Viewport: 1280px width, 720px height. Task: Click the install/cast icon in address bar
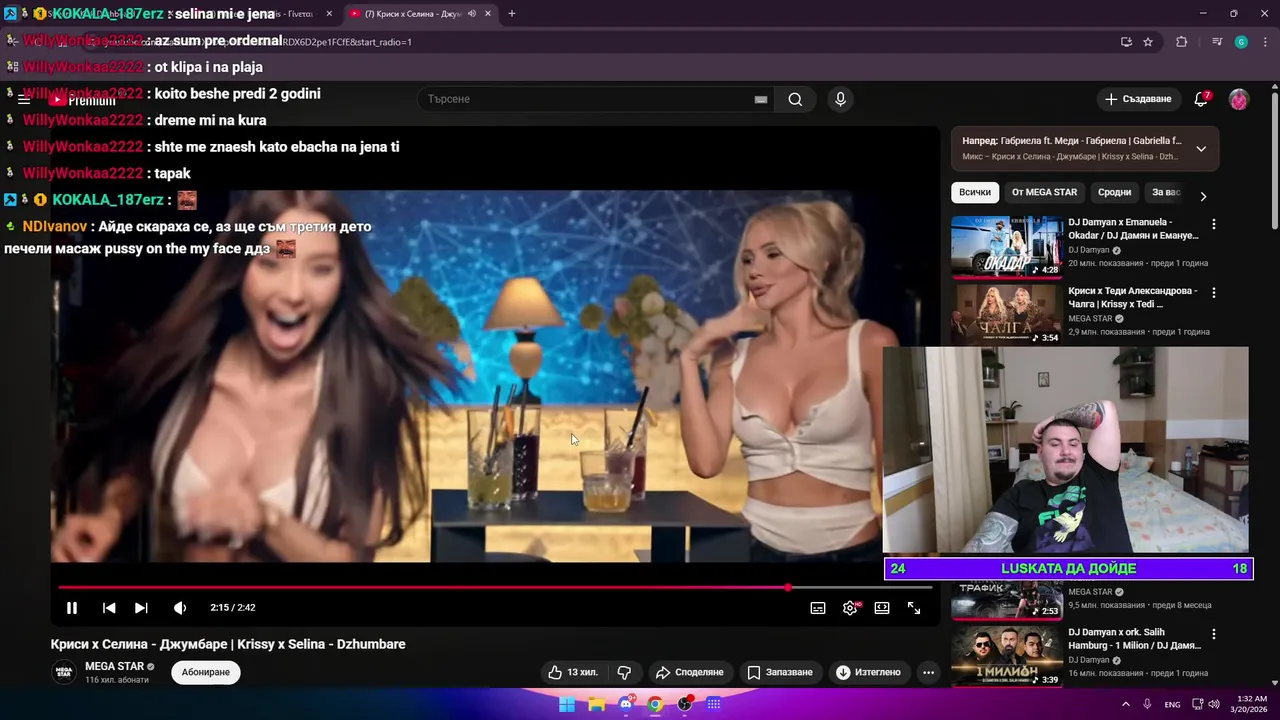[1126, 42]
